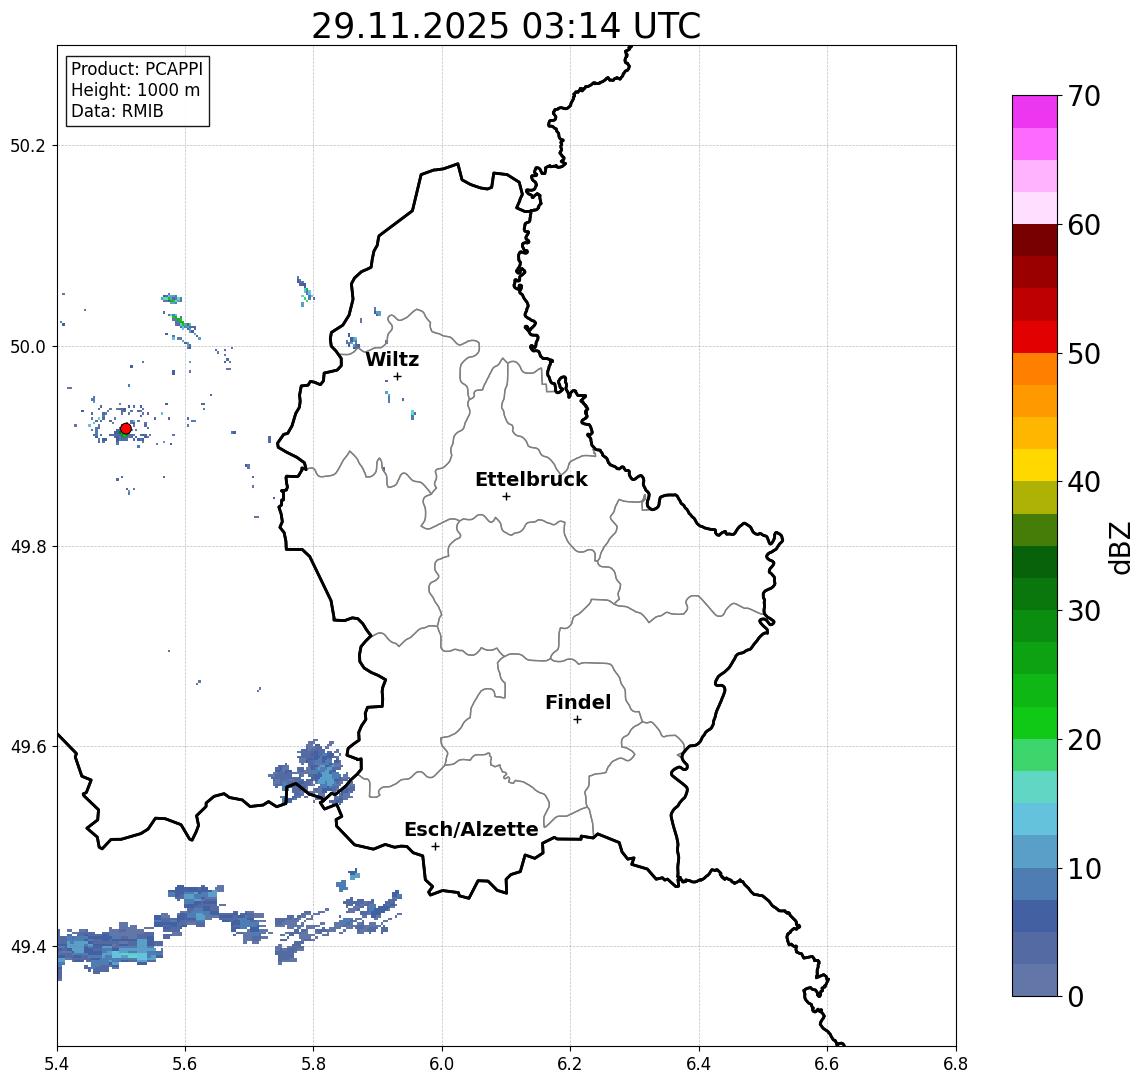Click the 50.0 latitude axis label
The height and width of the screenshot is (1084, 1145).
click(x=28, y=346)
